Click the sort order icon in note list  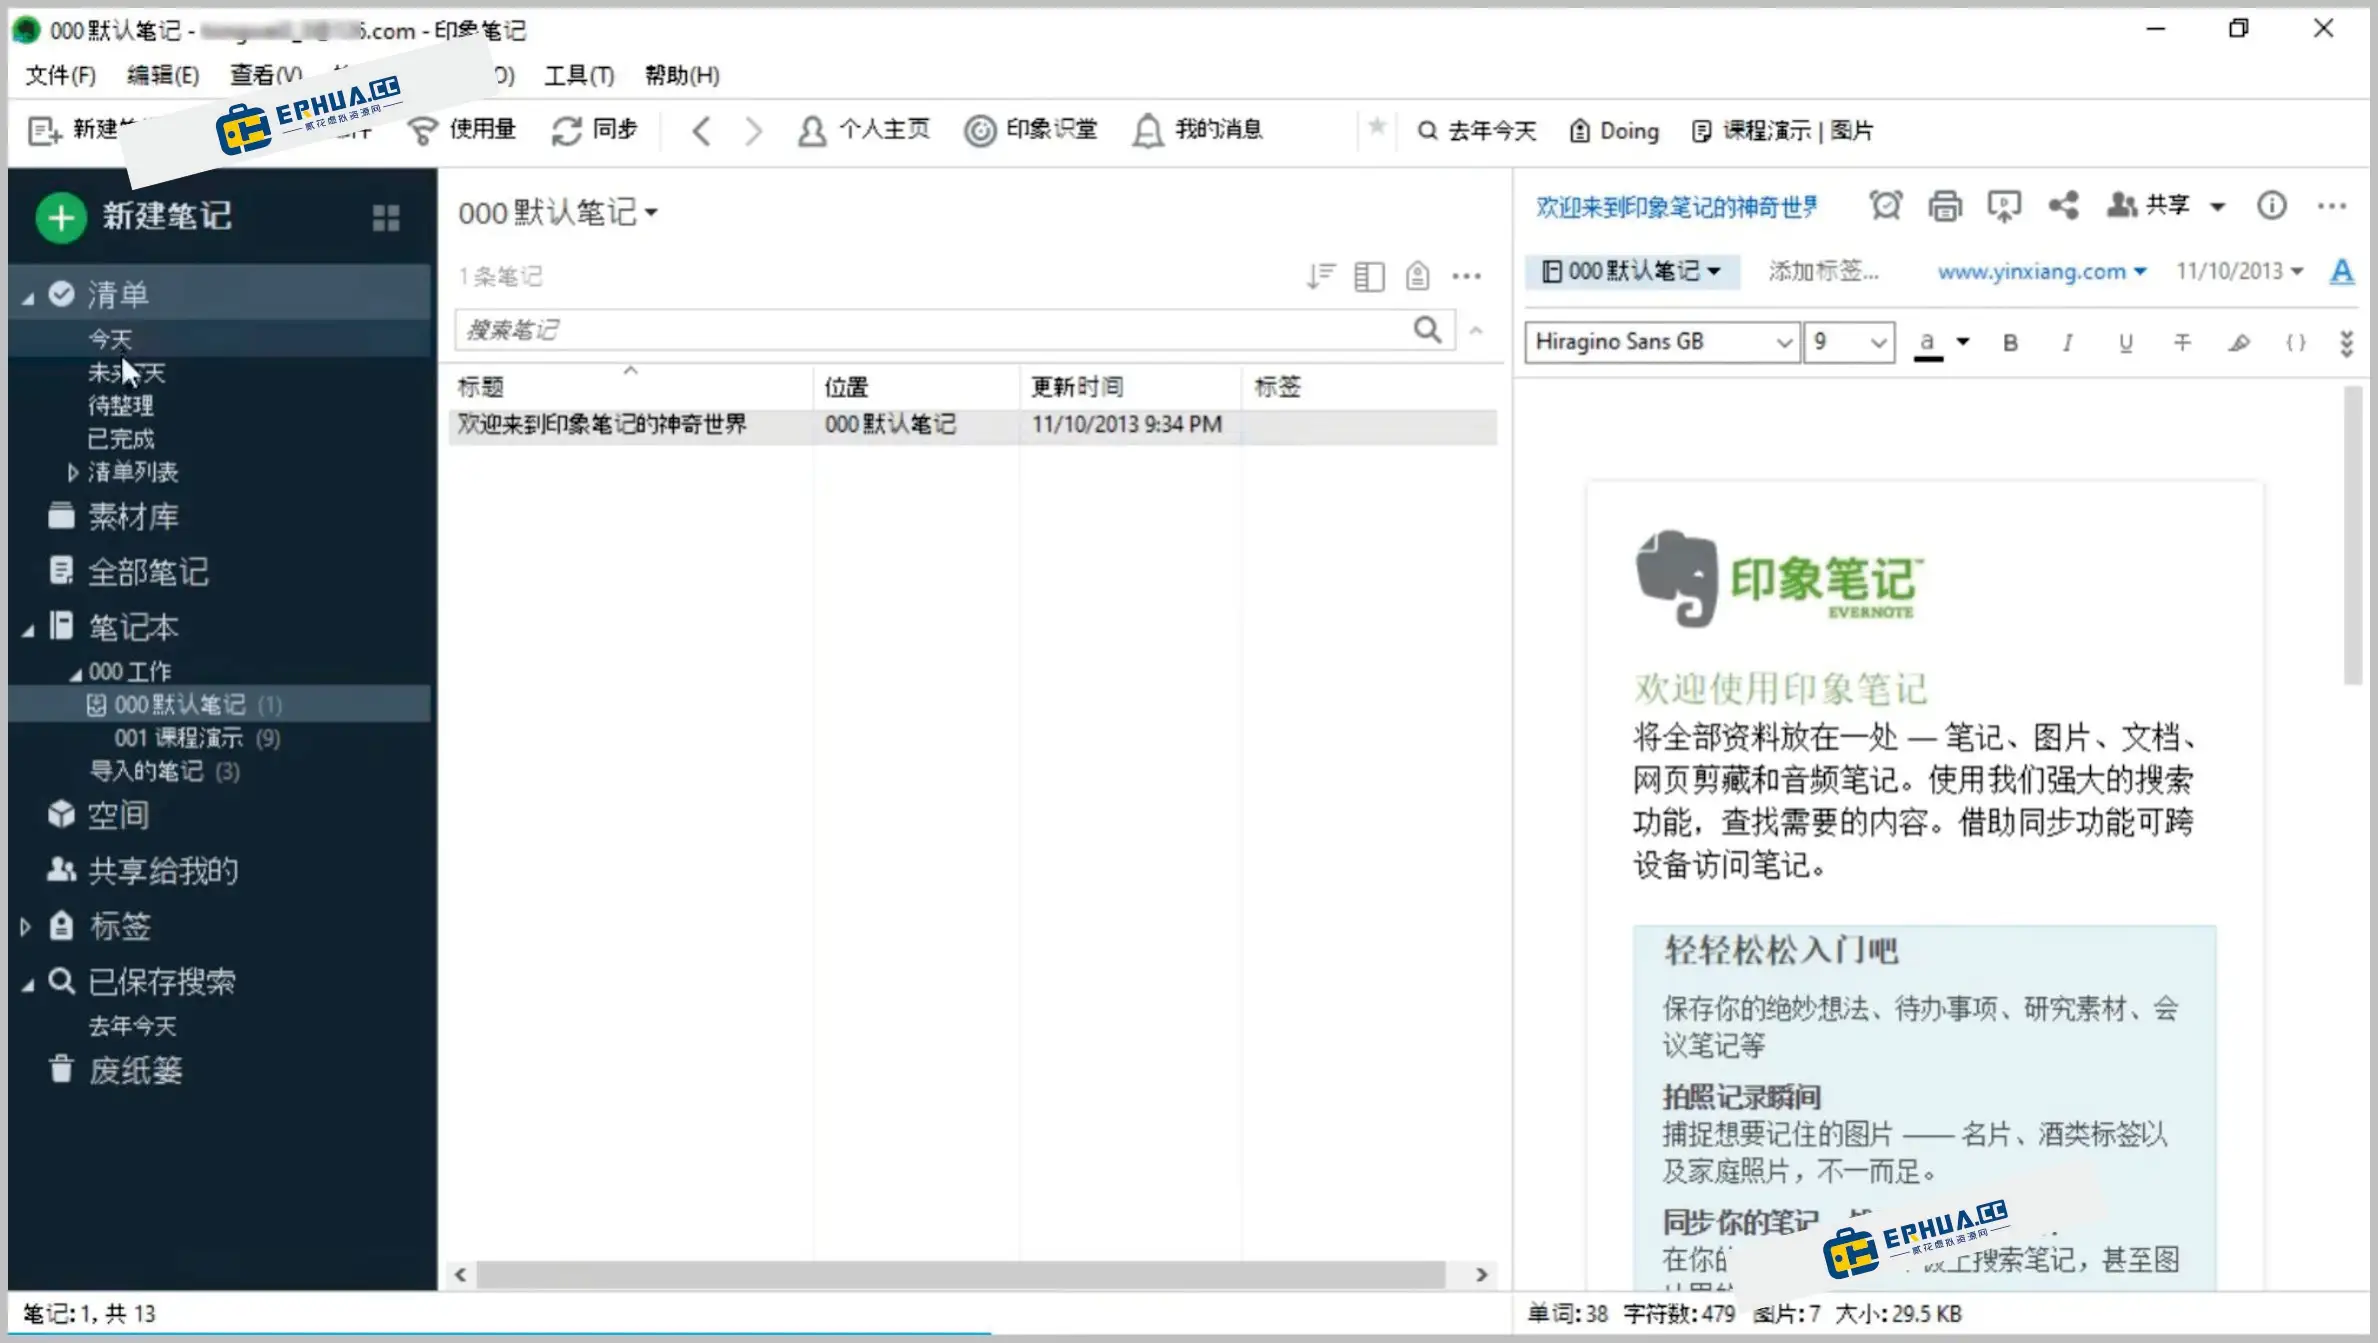tap(1320, 276)
